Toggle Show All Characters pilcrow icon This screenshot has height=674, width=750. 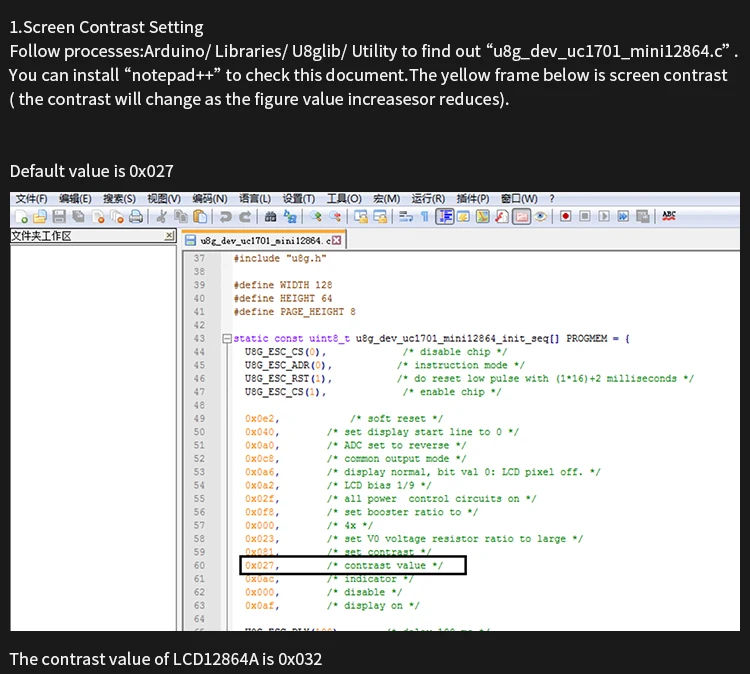tap(425, 217)
